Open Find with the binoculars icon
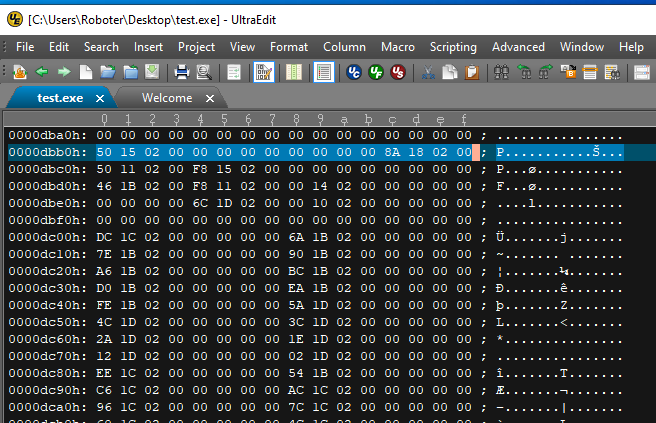Image resolution: width=656 pixels, height=423 pixels. pyautogui.click(x=501, y=72)
